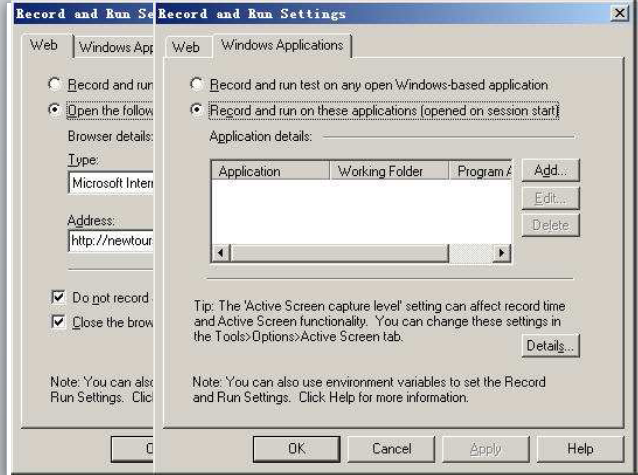Open the Details... button
638x475 pixels.
[x=550, y=346]
